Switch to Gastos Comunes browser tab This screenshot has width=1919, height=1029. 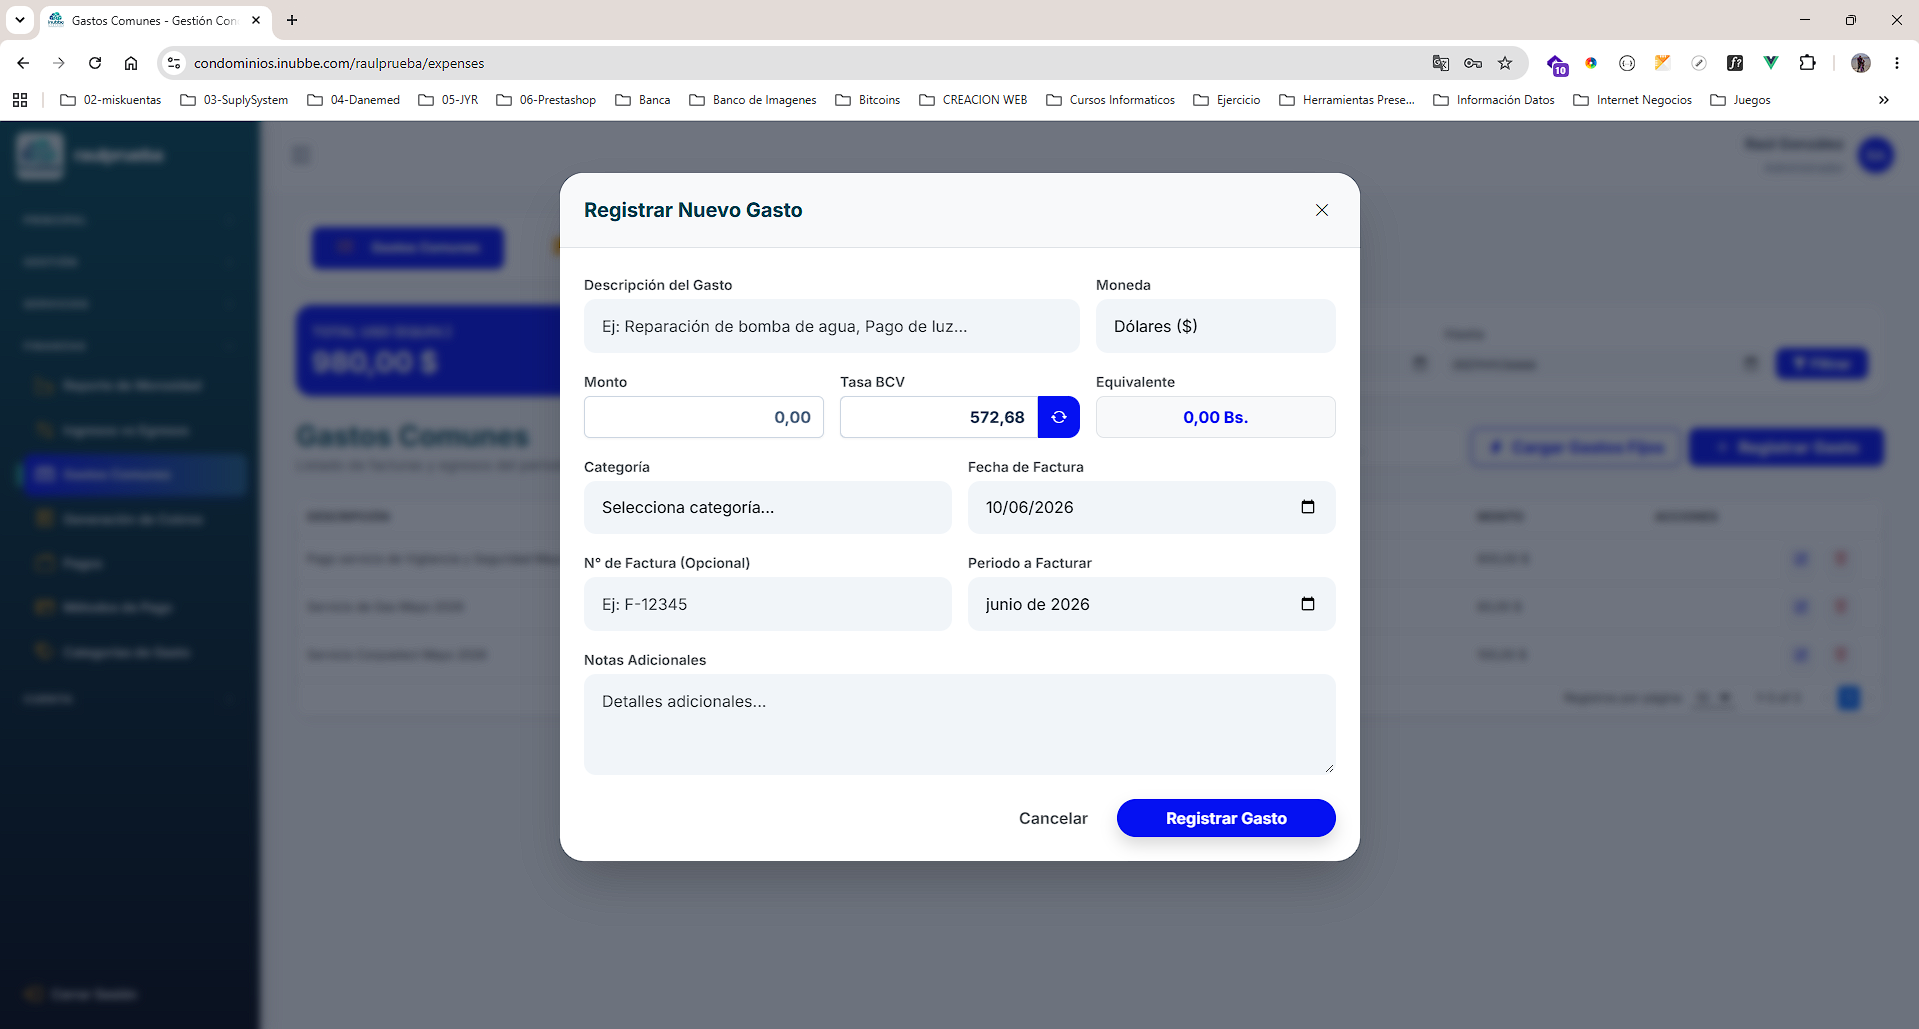(155, 20)
